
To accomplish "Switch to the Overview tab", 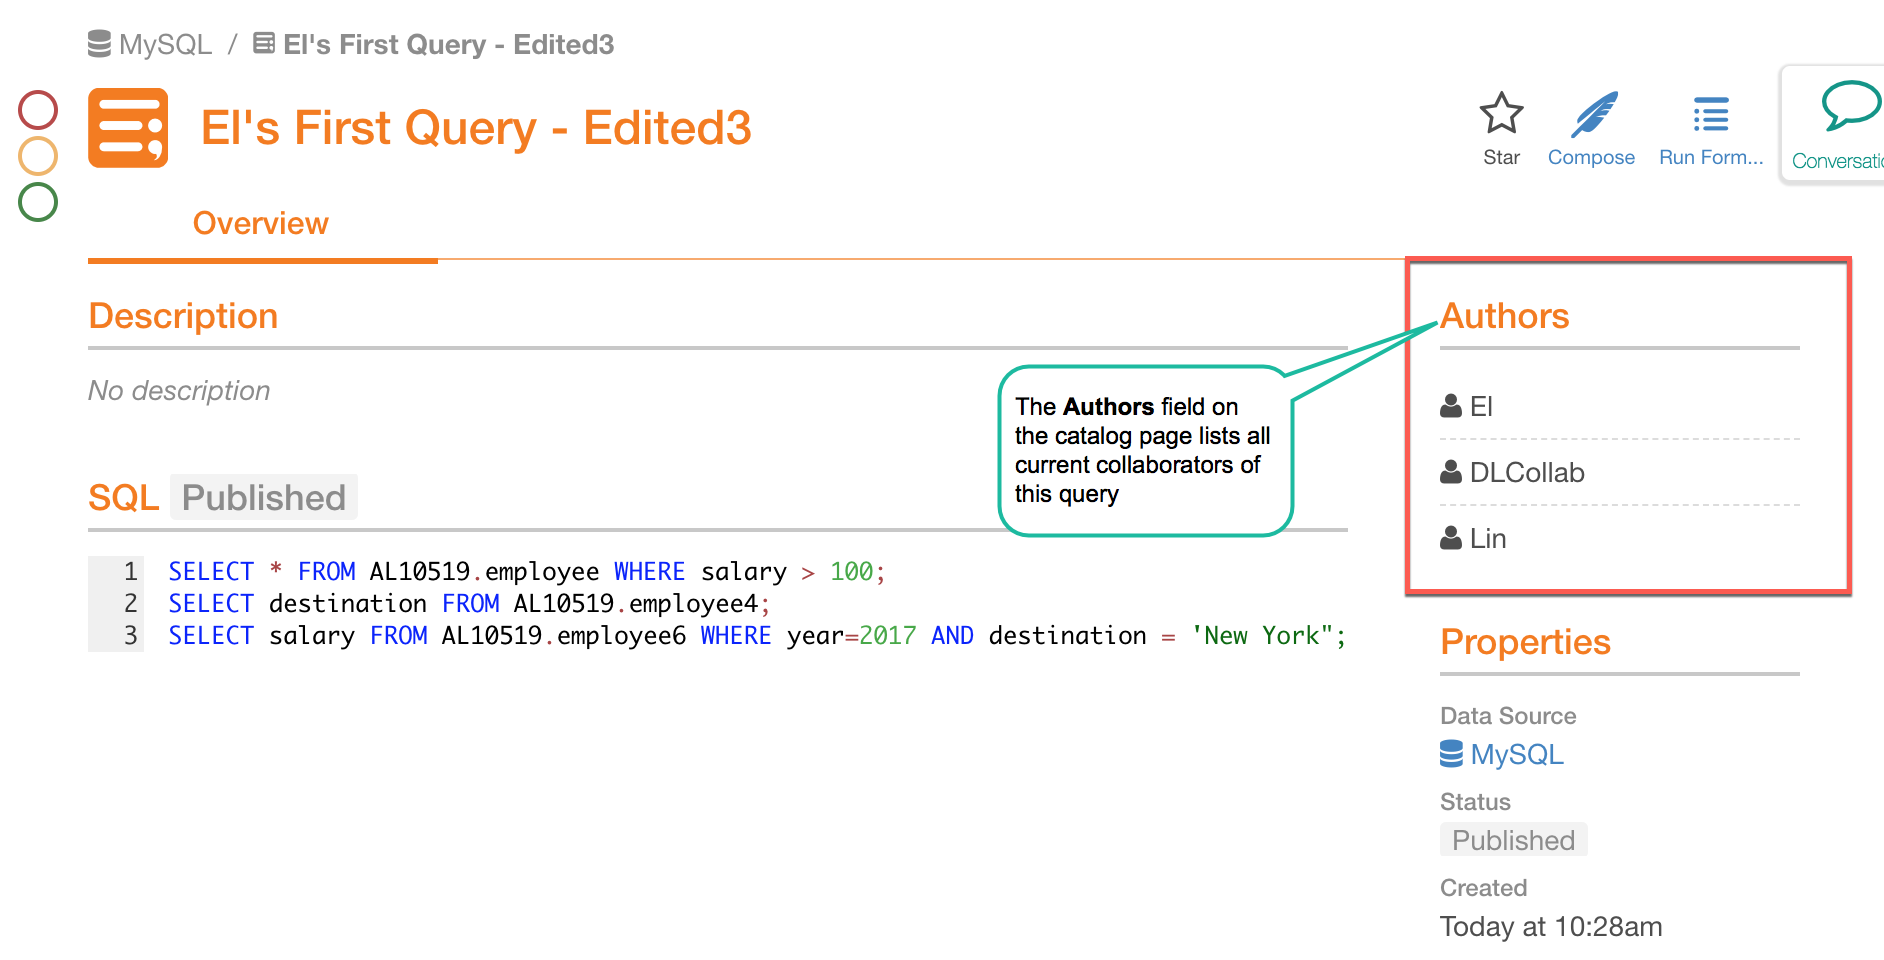I will click(x=261, y=223).
